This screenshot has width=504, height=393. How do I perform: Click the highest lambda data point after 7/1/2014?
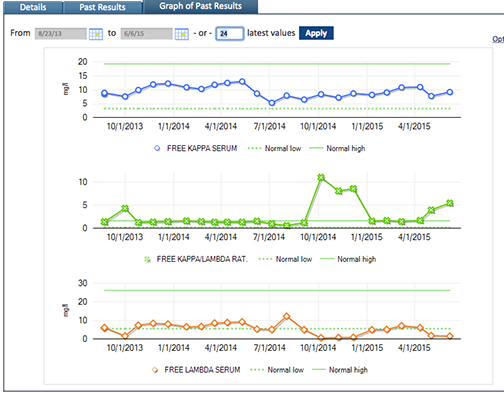point(286,316)
